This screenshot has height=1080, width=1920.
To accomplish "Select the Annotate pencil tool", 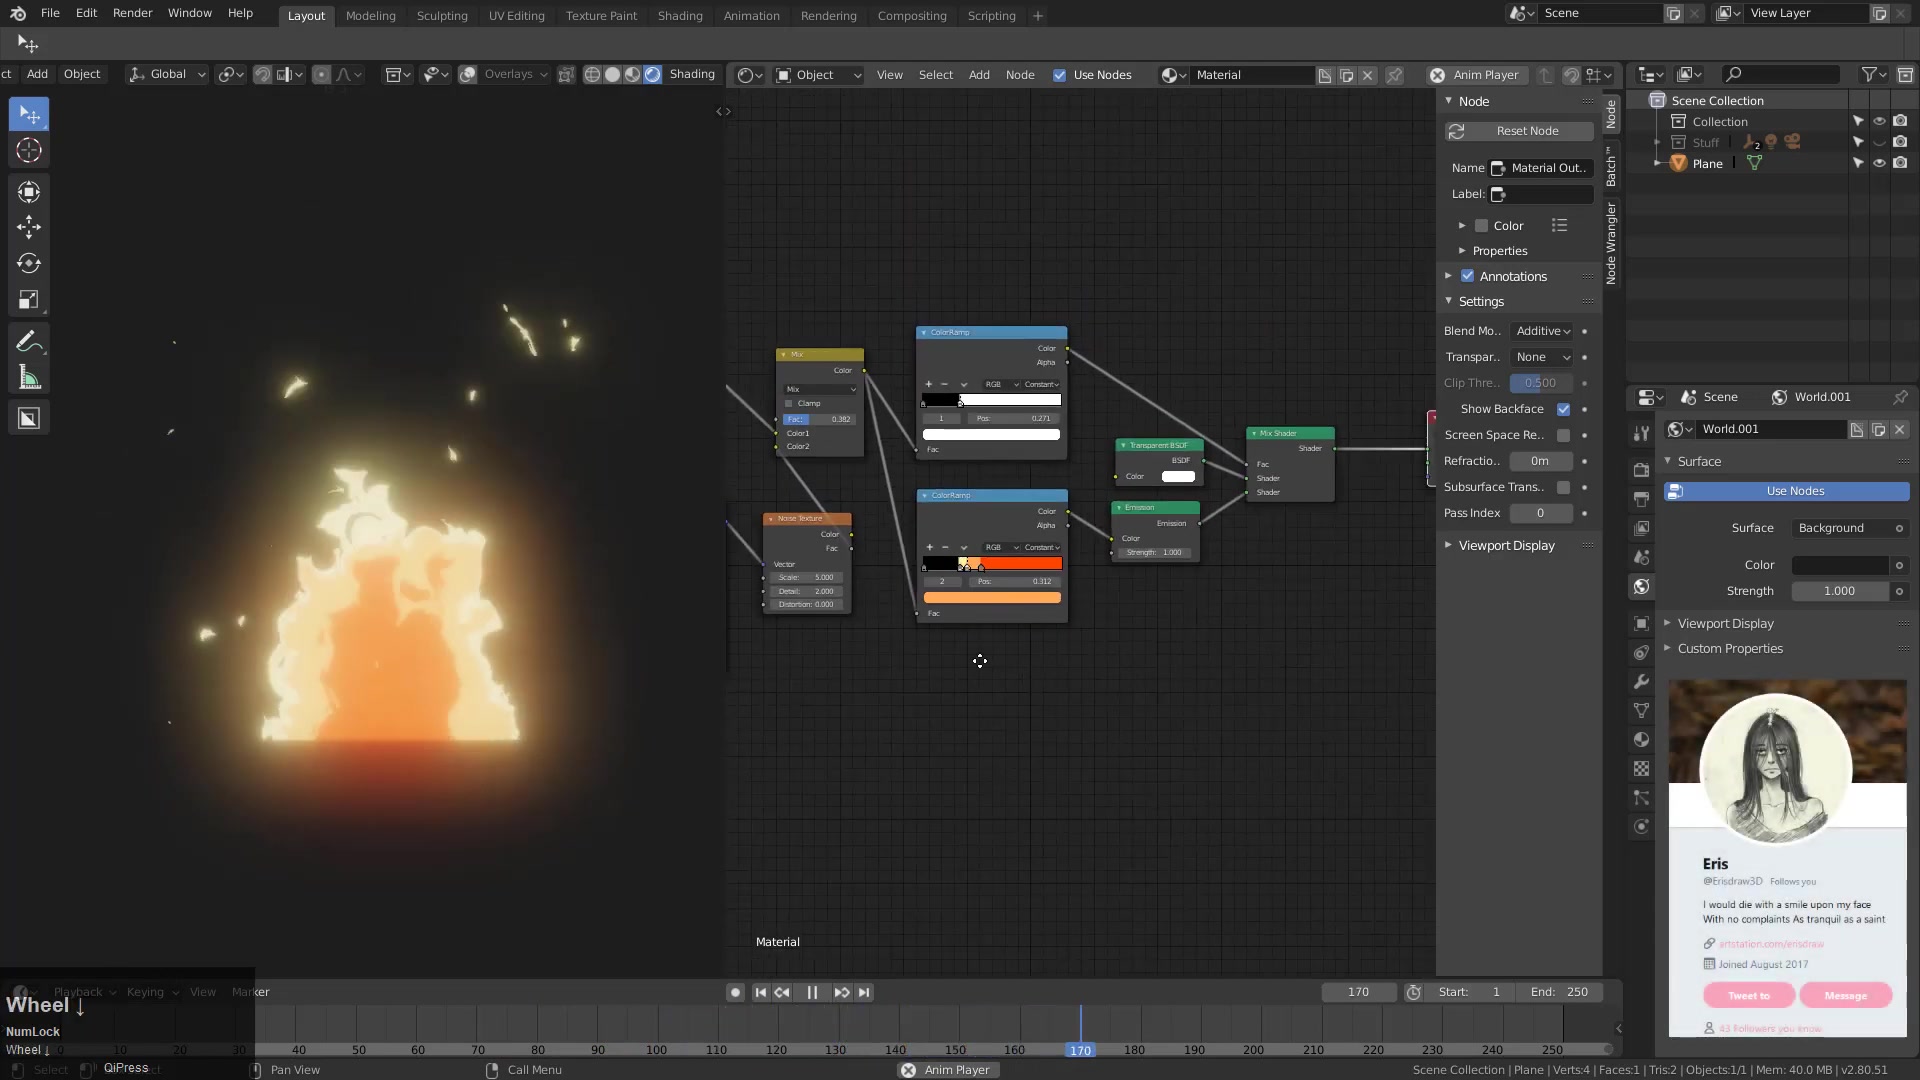I will click(28, 342).
